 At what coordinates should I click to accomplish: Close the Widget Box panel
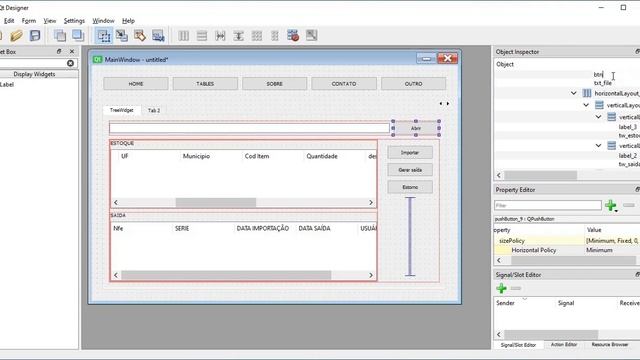pyautogui.click(x=72, y=51)
